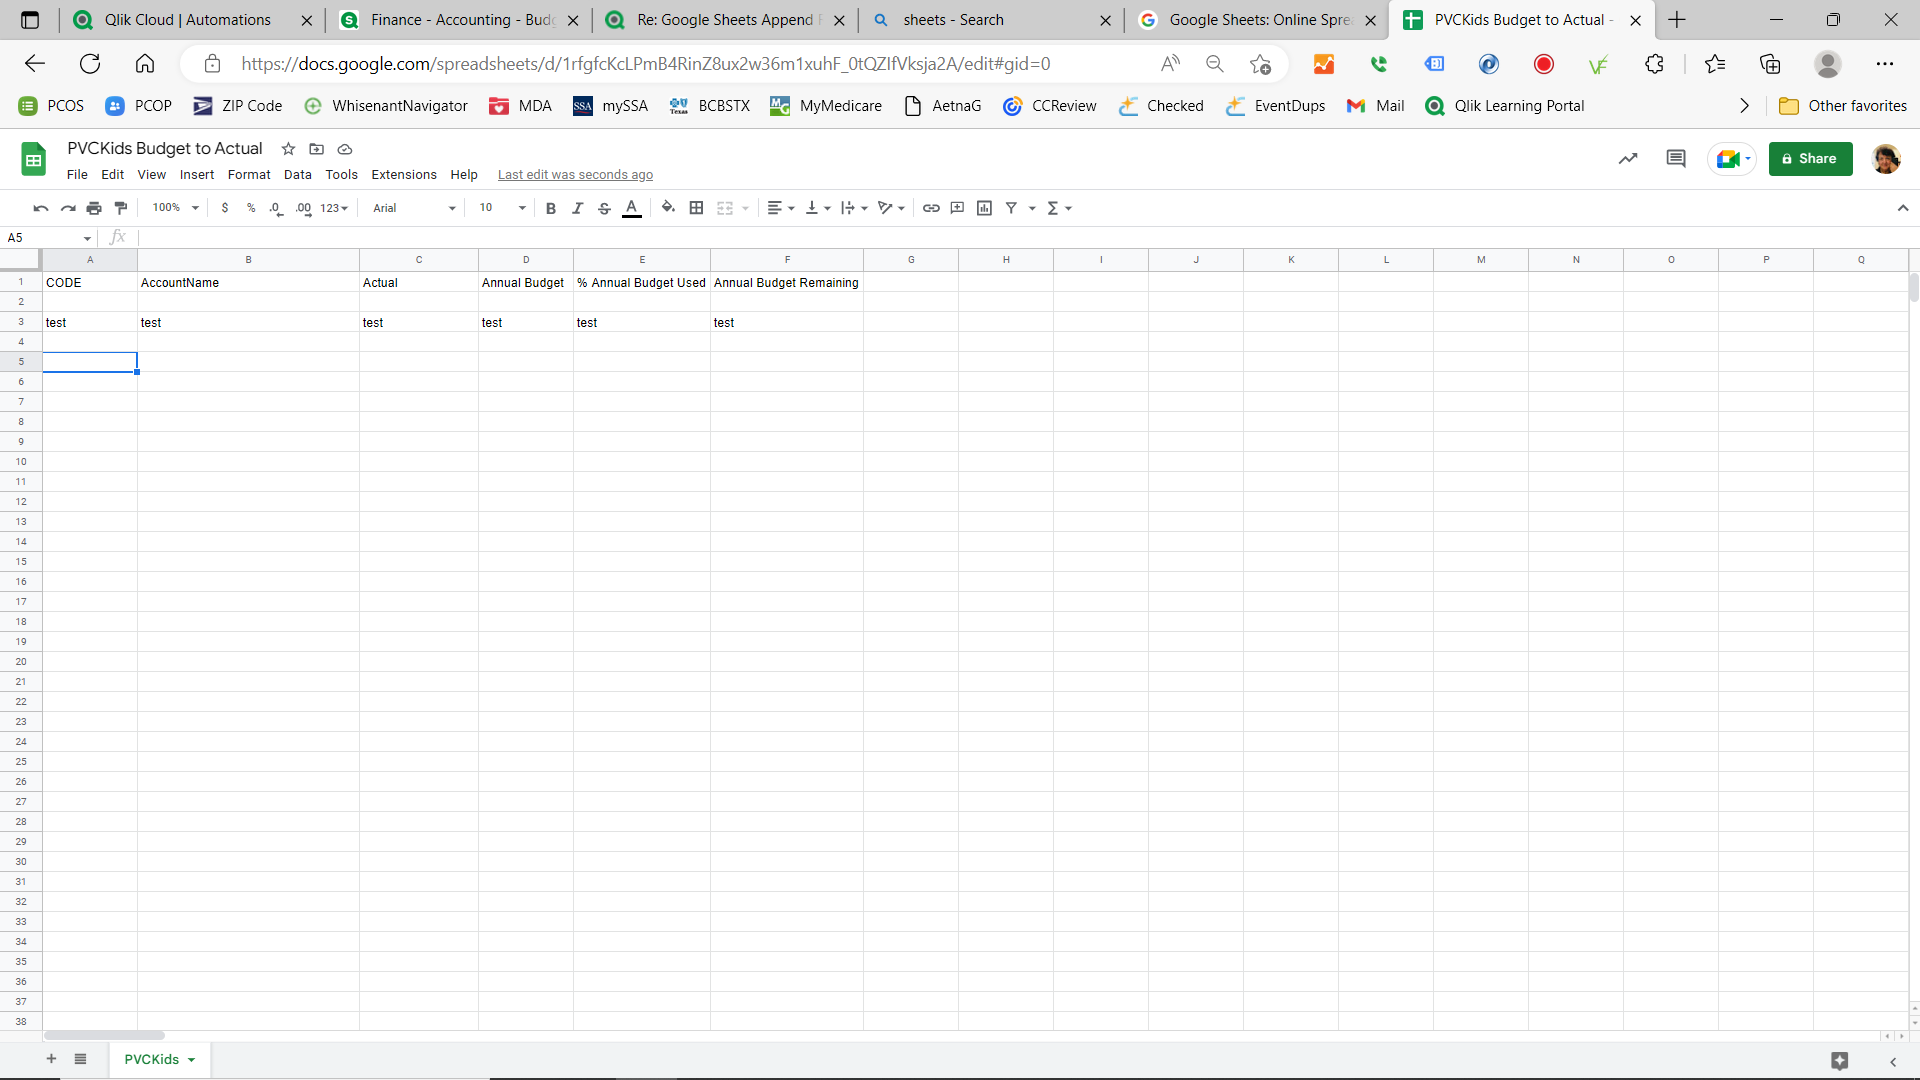Increase decimal places button

pos(303,208)
